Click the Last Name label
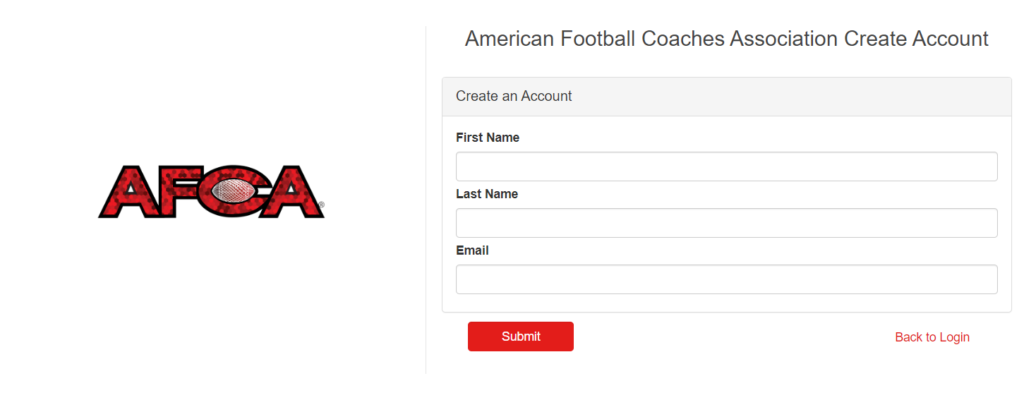This screenshot has height=400, width=1024. point(487,194)
